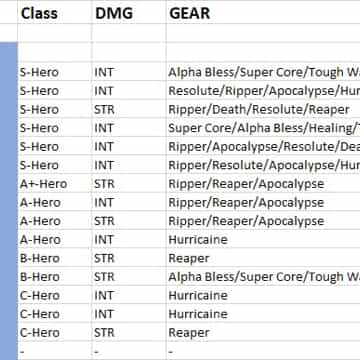360x360 pixels.
Task: Select STR cell in the A+-Hero row
Action: pos(129,184)
